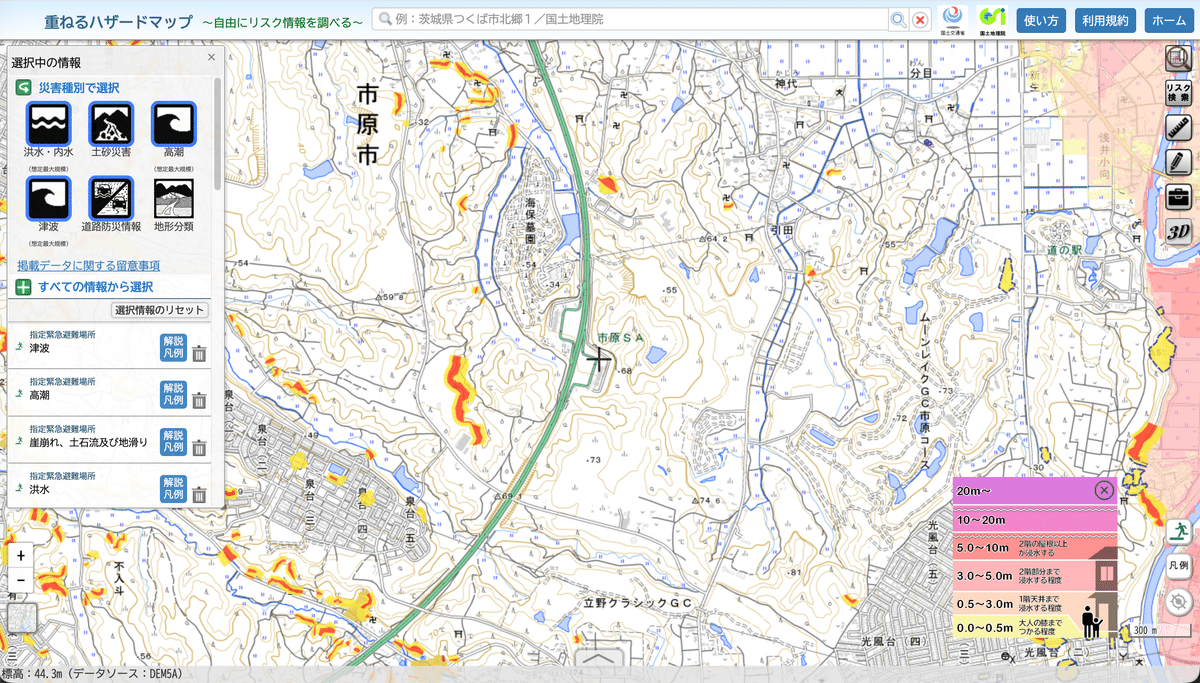Screen dimensions: 1200x683
Task: Click the 災害種別で選択 heading text
Action: click(79, 88)
